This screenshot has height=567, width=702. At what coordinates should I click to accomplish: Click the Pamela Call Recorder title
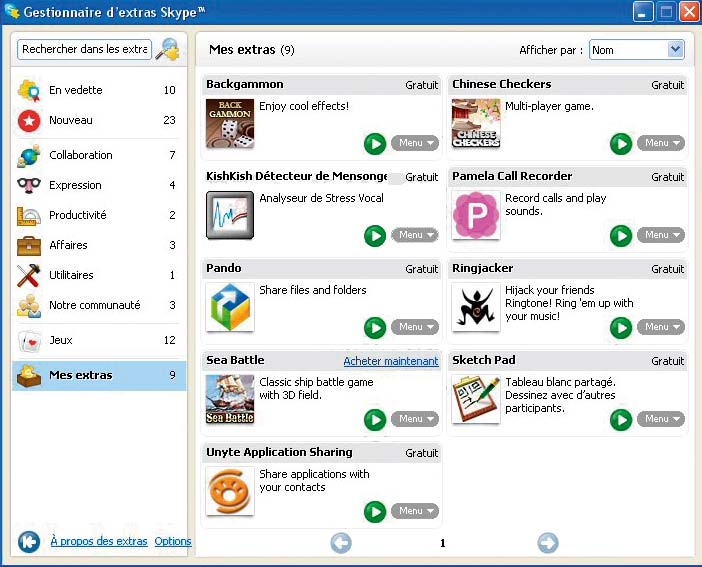point(512,176)
